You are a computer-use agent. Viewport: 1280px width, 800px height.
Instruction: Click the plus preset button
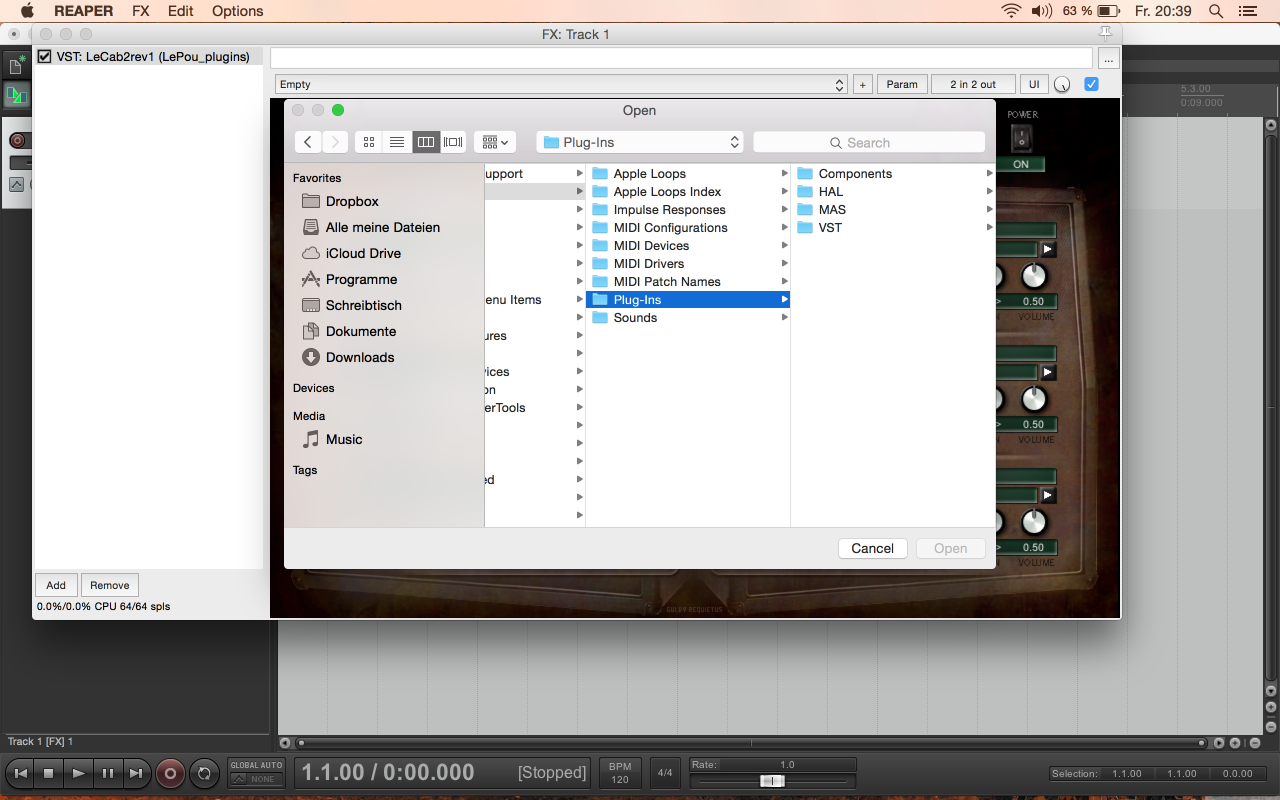862,85
